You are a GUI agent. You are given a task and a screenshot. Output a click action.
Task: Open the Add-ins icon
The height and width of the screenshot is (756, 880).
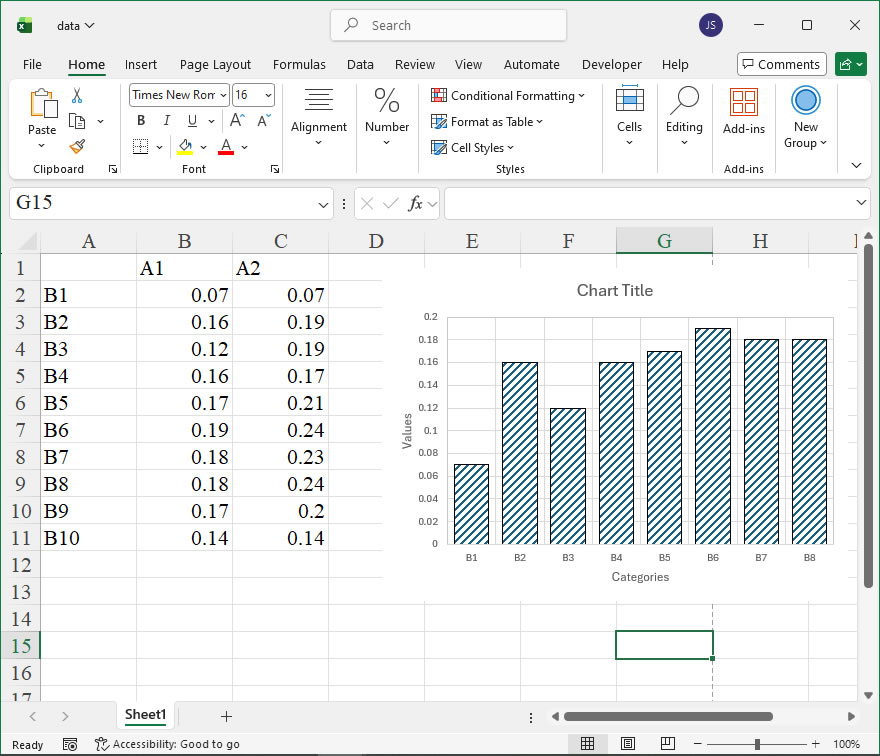click(743, 110)
